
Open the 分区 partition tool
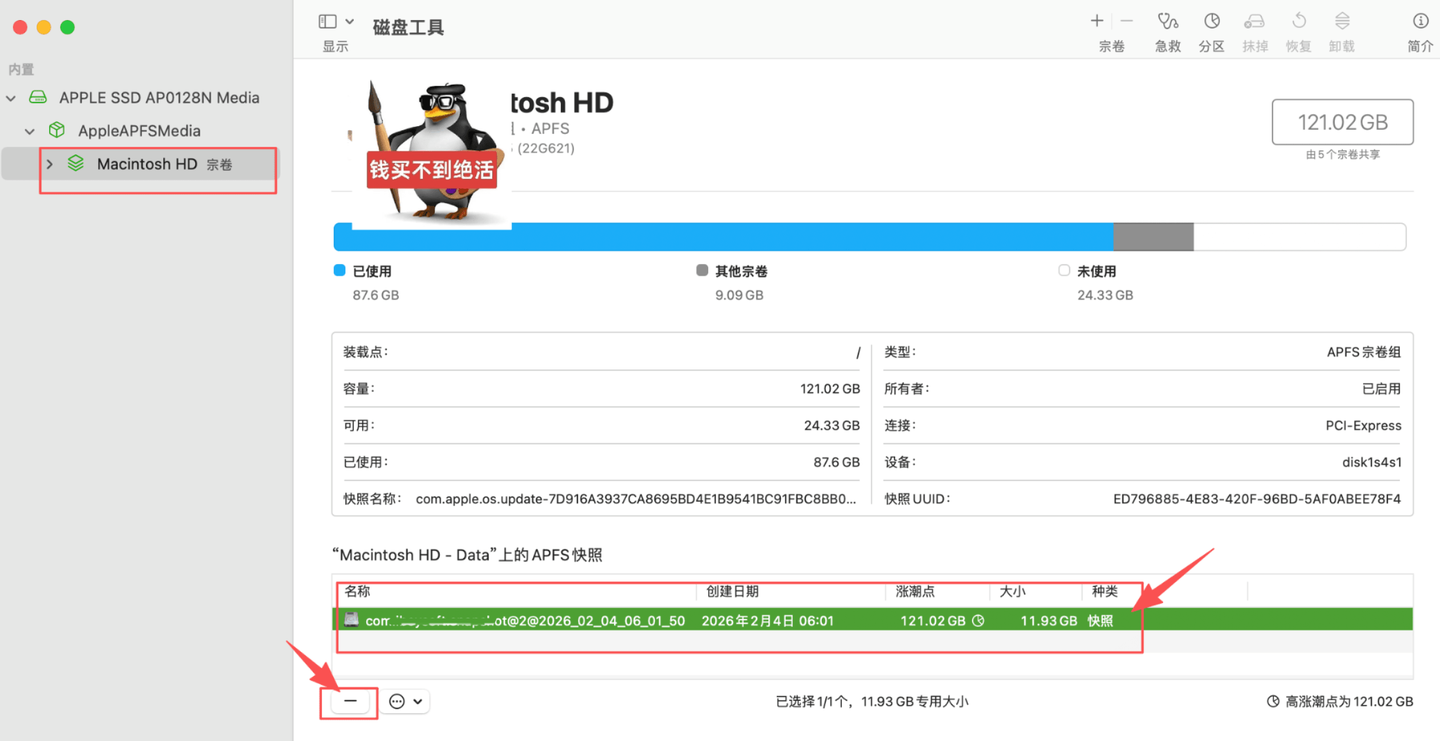tap(1212, 21)
